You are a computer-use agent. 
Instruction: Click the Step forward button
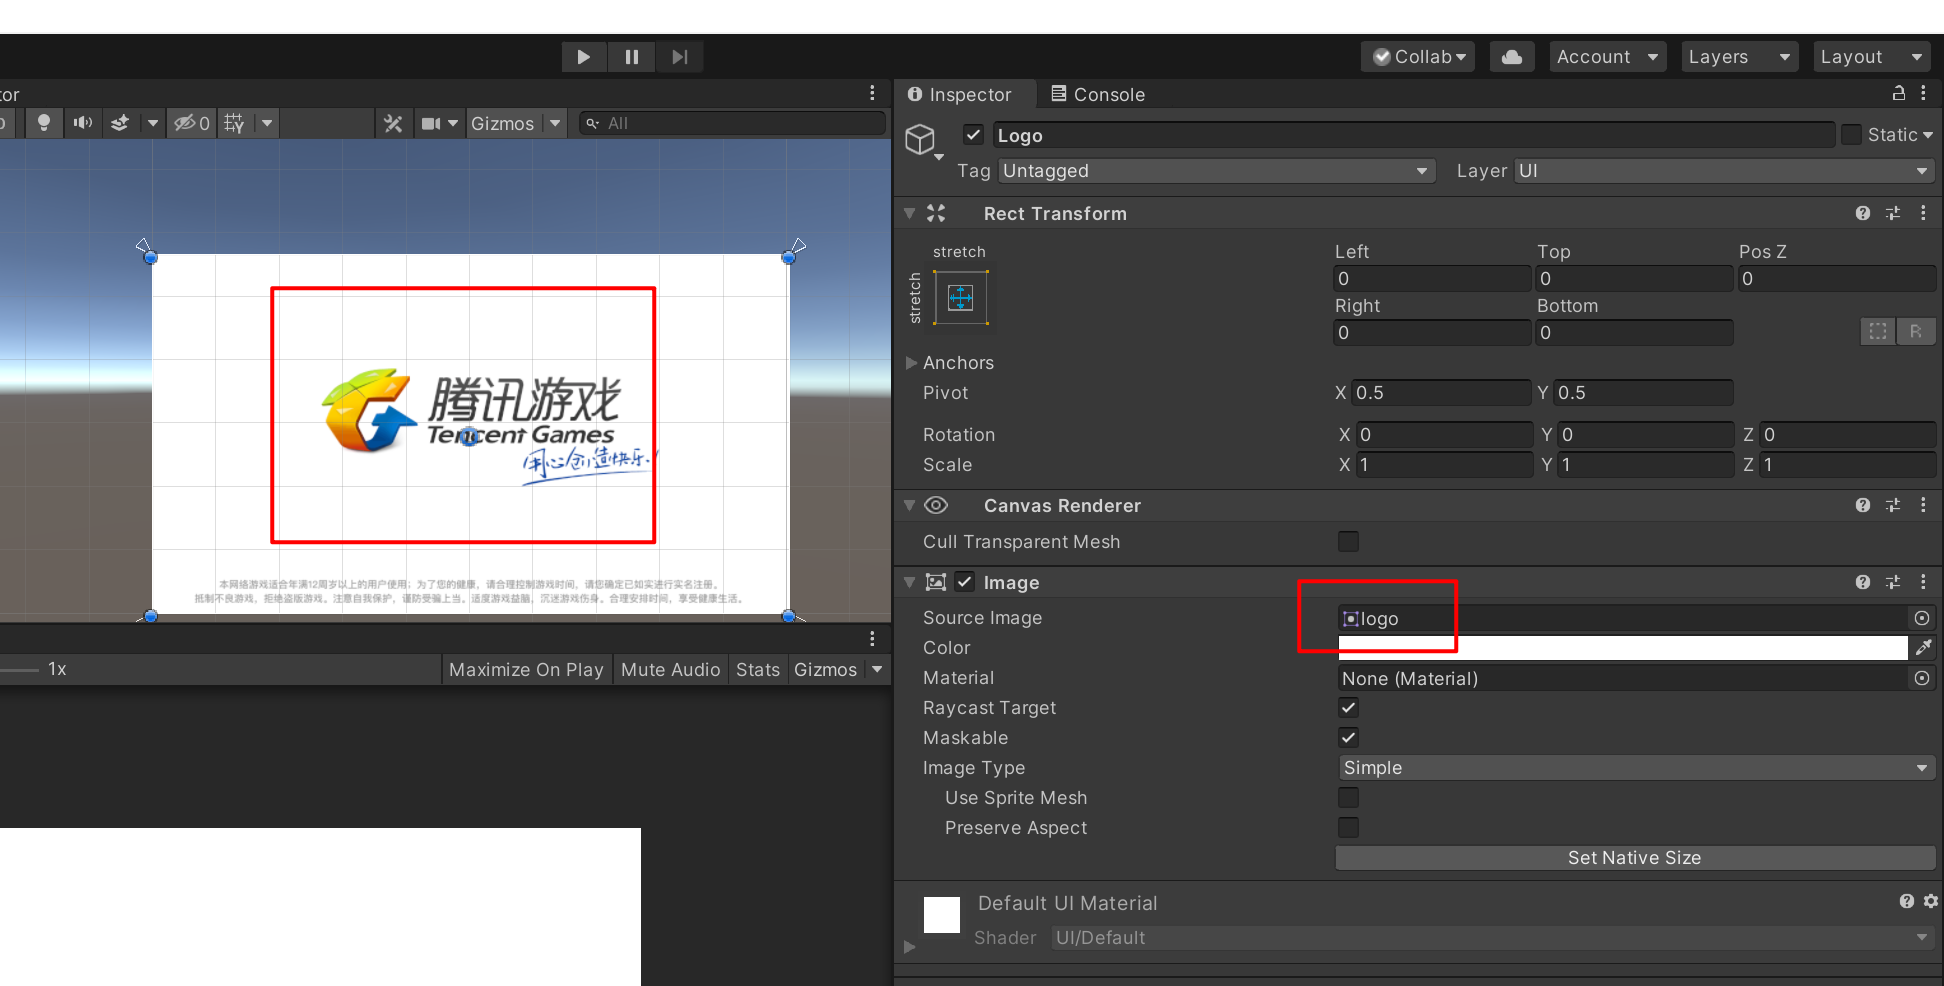pyautogui.click(x=680, y=57)
